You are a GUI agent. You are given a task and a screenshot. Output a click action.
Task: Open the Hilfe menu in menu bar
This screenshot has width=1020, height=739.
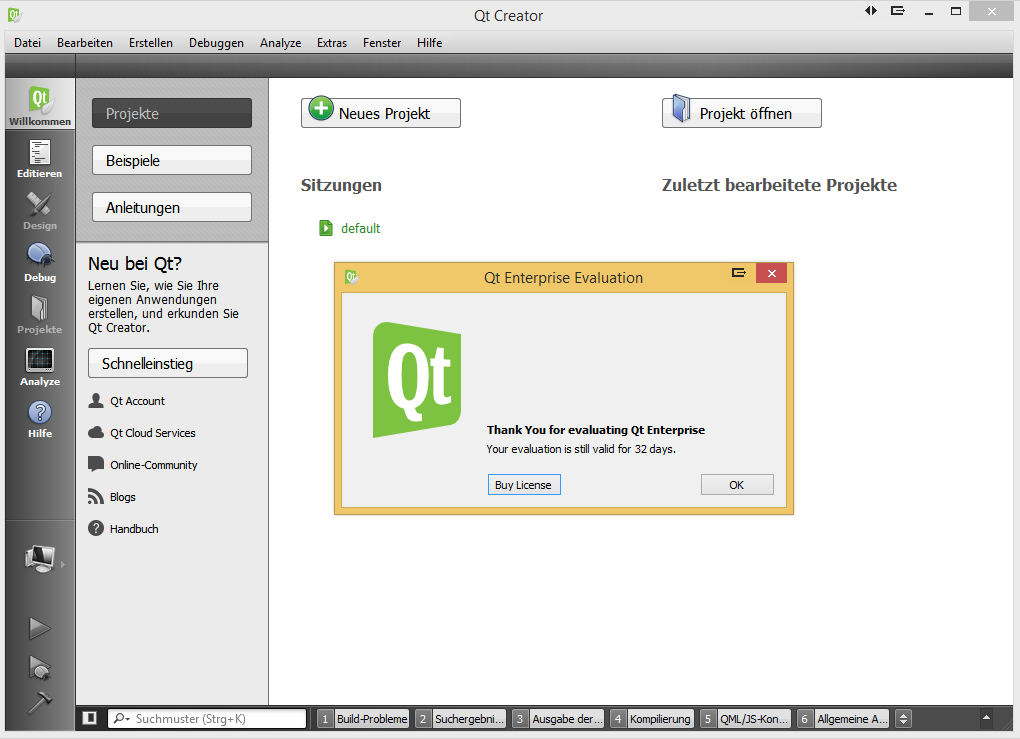tap(429, 43)
